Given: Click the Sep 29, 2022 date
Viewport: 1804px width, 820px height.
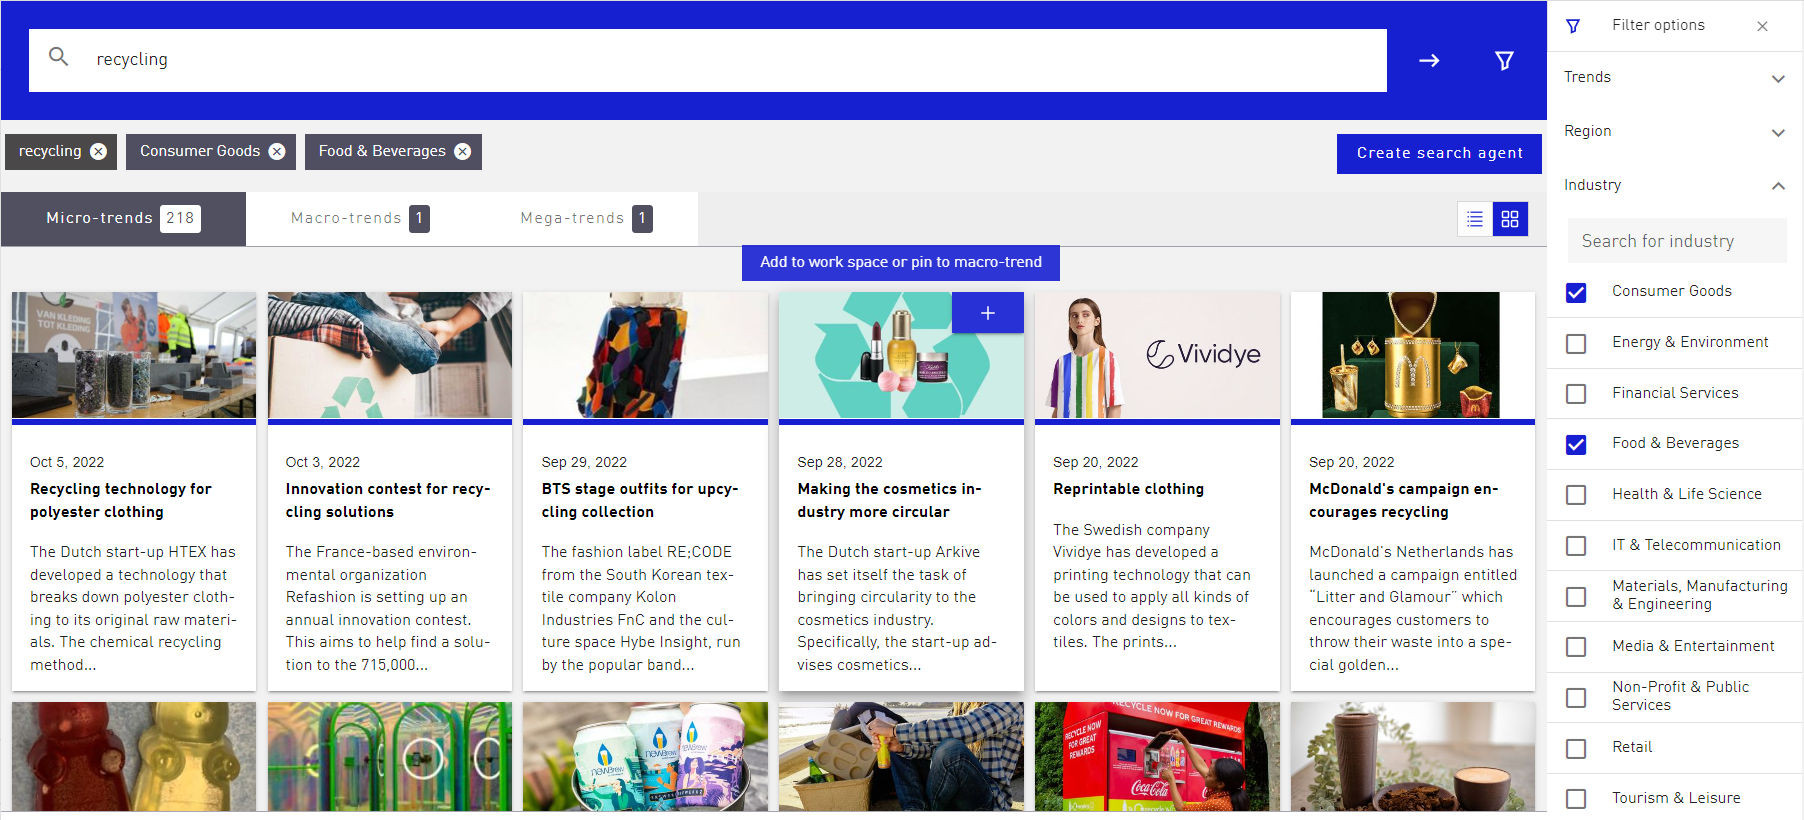Looking at the screenshot, I should pyautogui.click(x=584, y=462).
